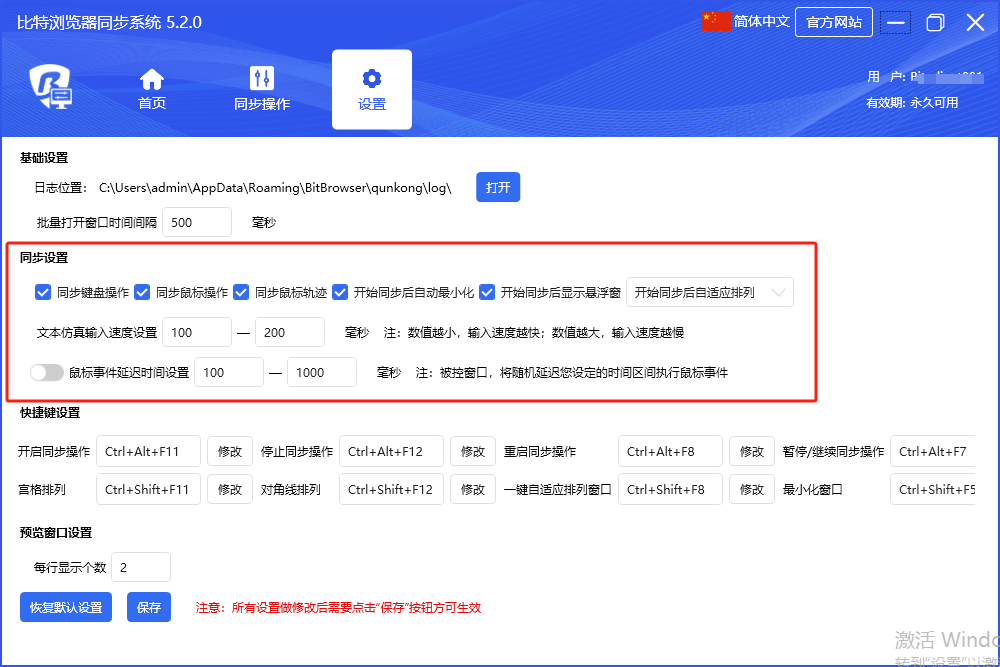Expand 开始同步后自适应排列 dropdown
The image size is (1000, 667).
710,293
